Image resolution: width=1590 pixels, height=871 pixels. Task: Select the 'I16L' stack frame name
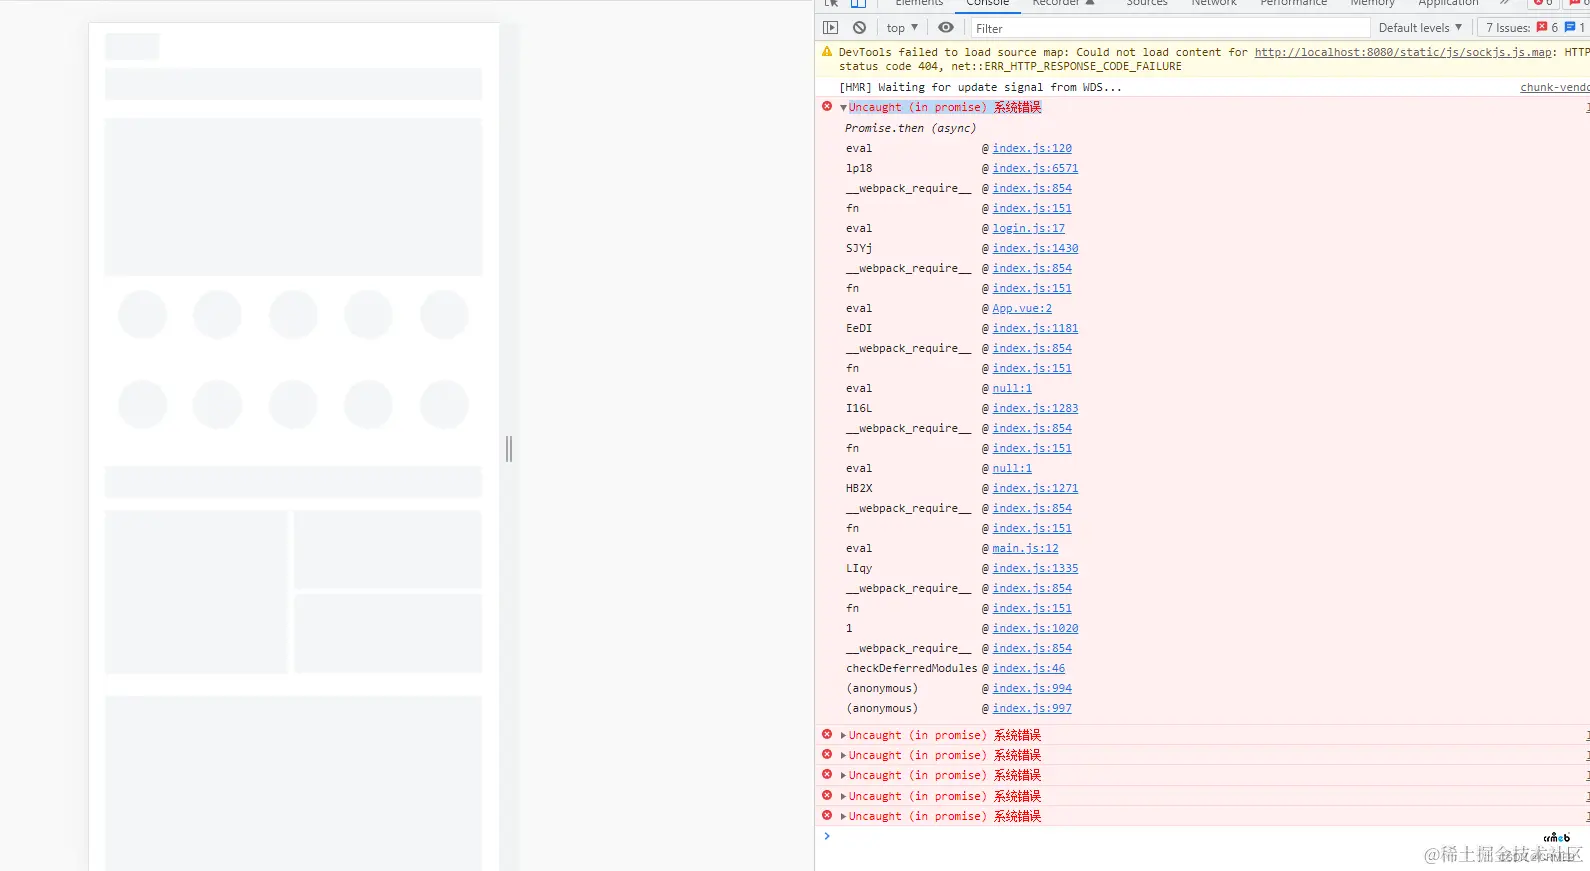tap(859, 408)
